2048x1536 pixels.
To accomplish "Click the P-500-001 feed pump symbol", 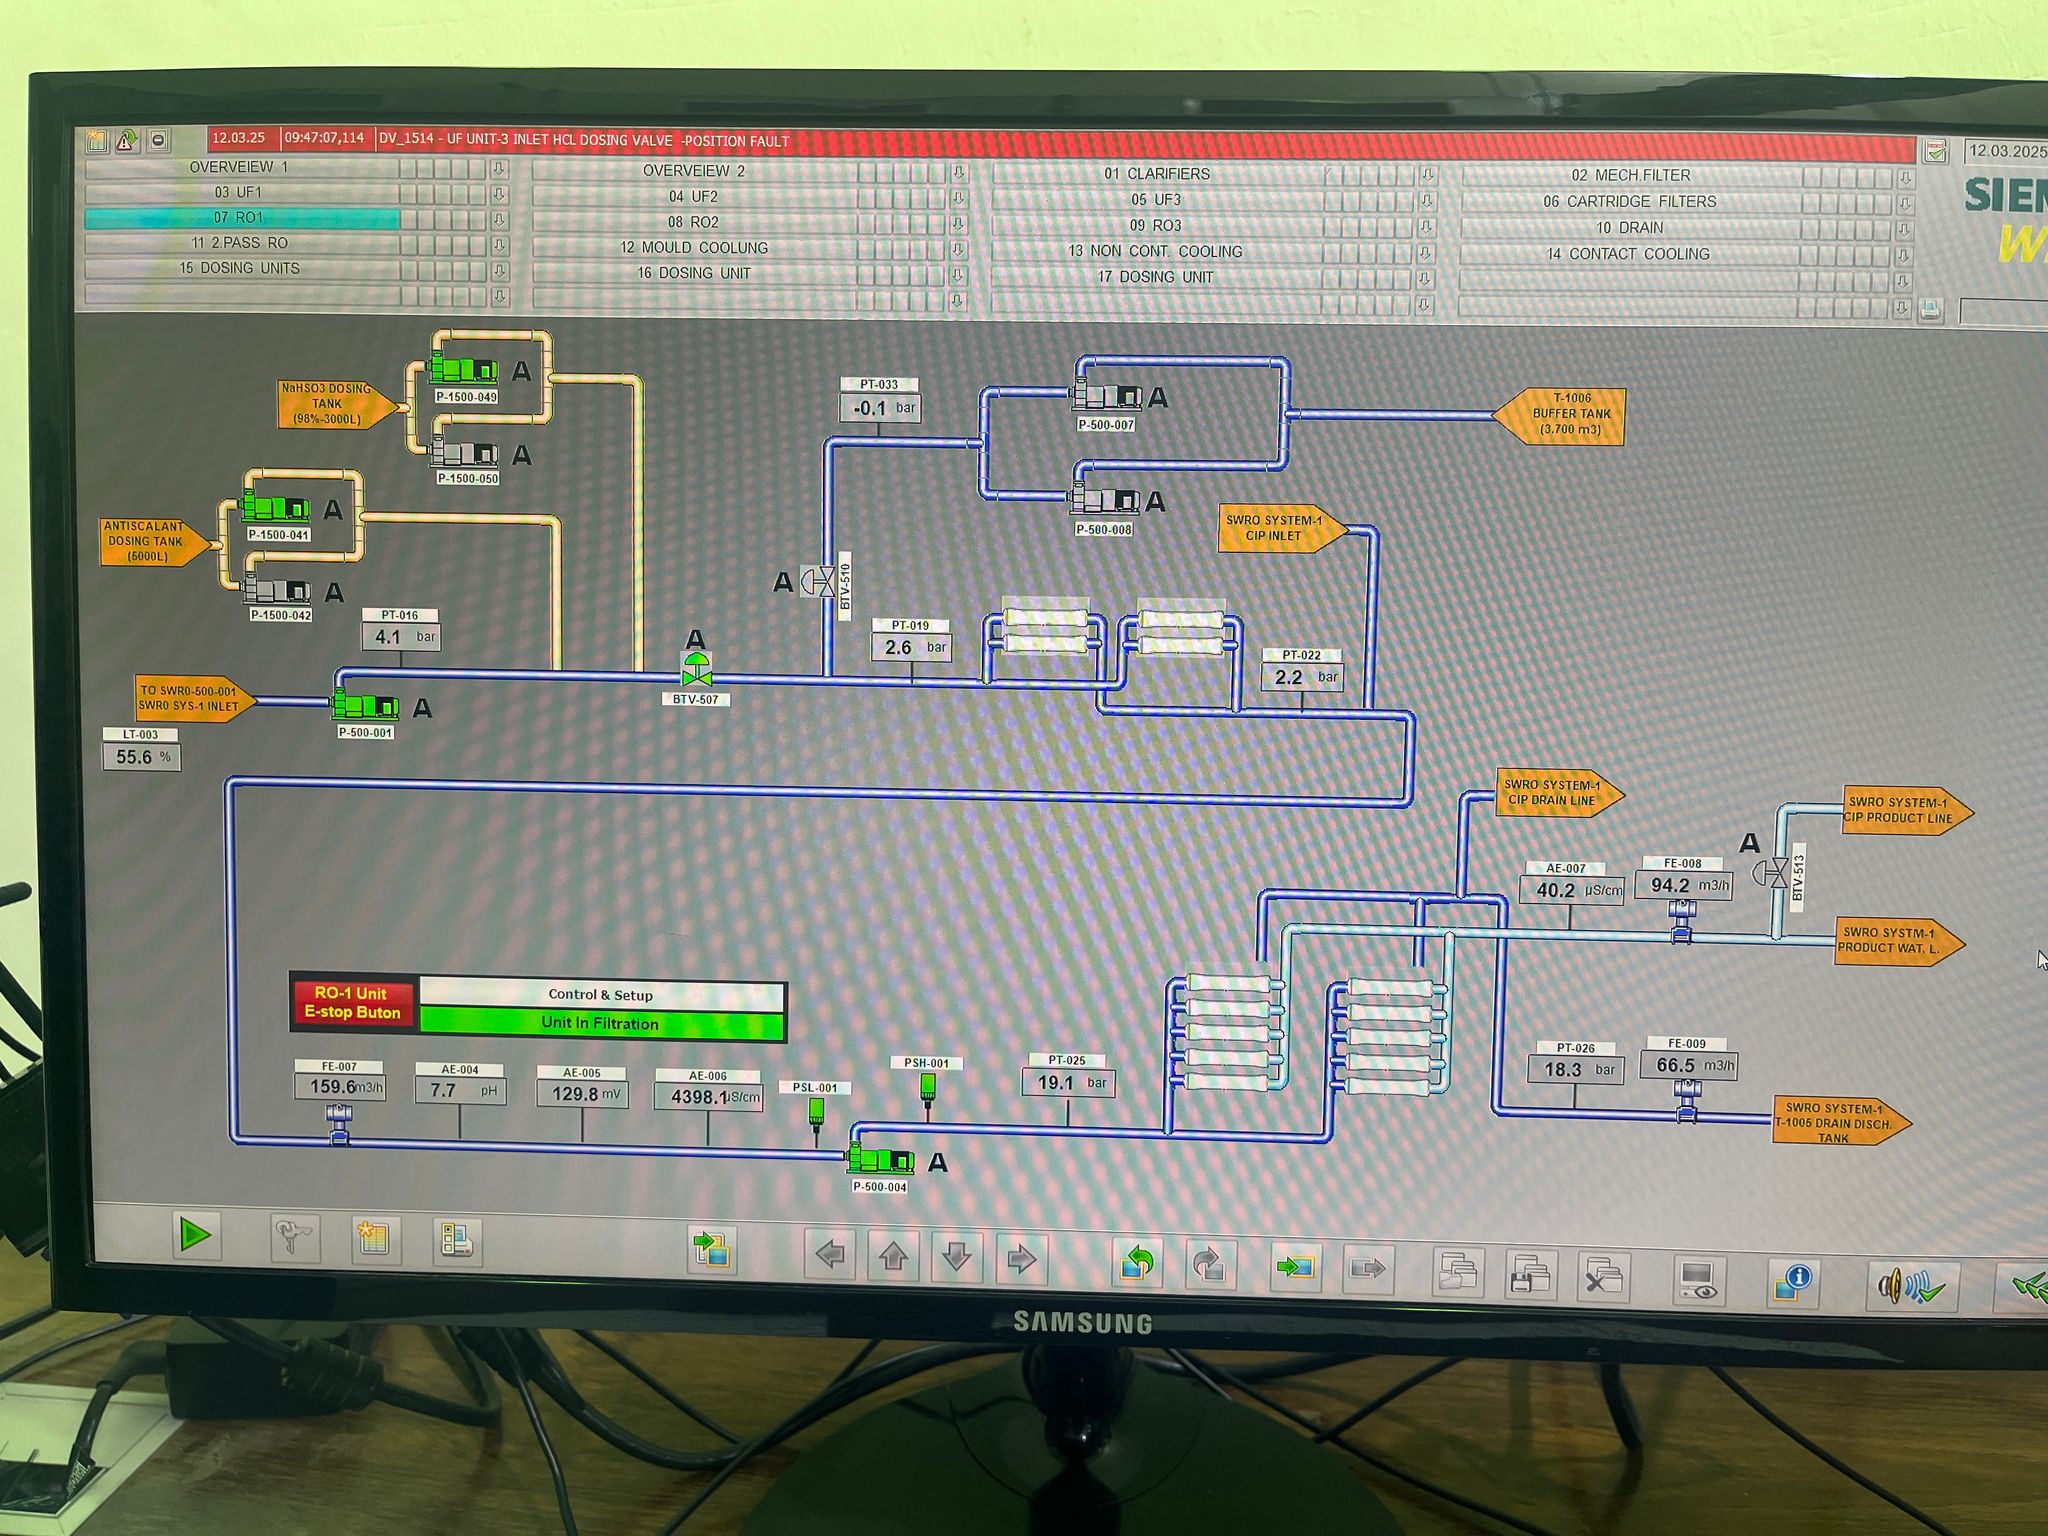I will (365, 706).
